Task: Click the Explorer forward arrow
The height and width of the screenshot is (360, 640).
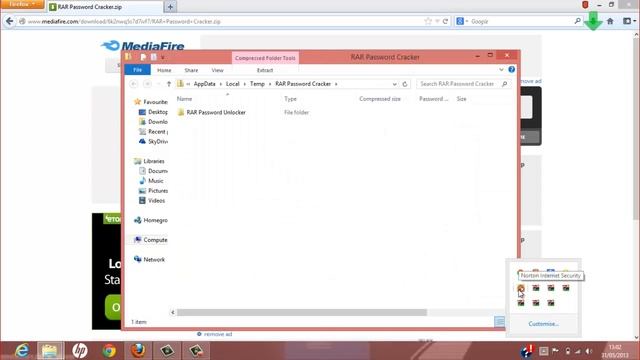Action: coord(147,84)
